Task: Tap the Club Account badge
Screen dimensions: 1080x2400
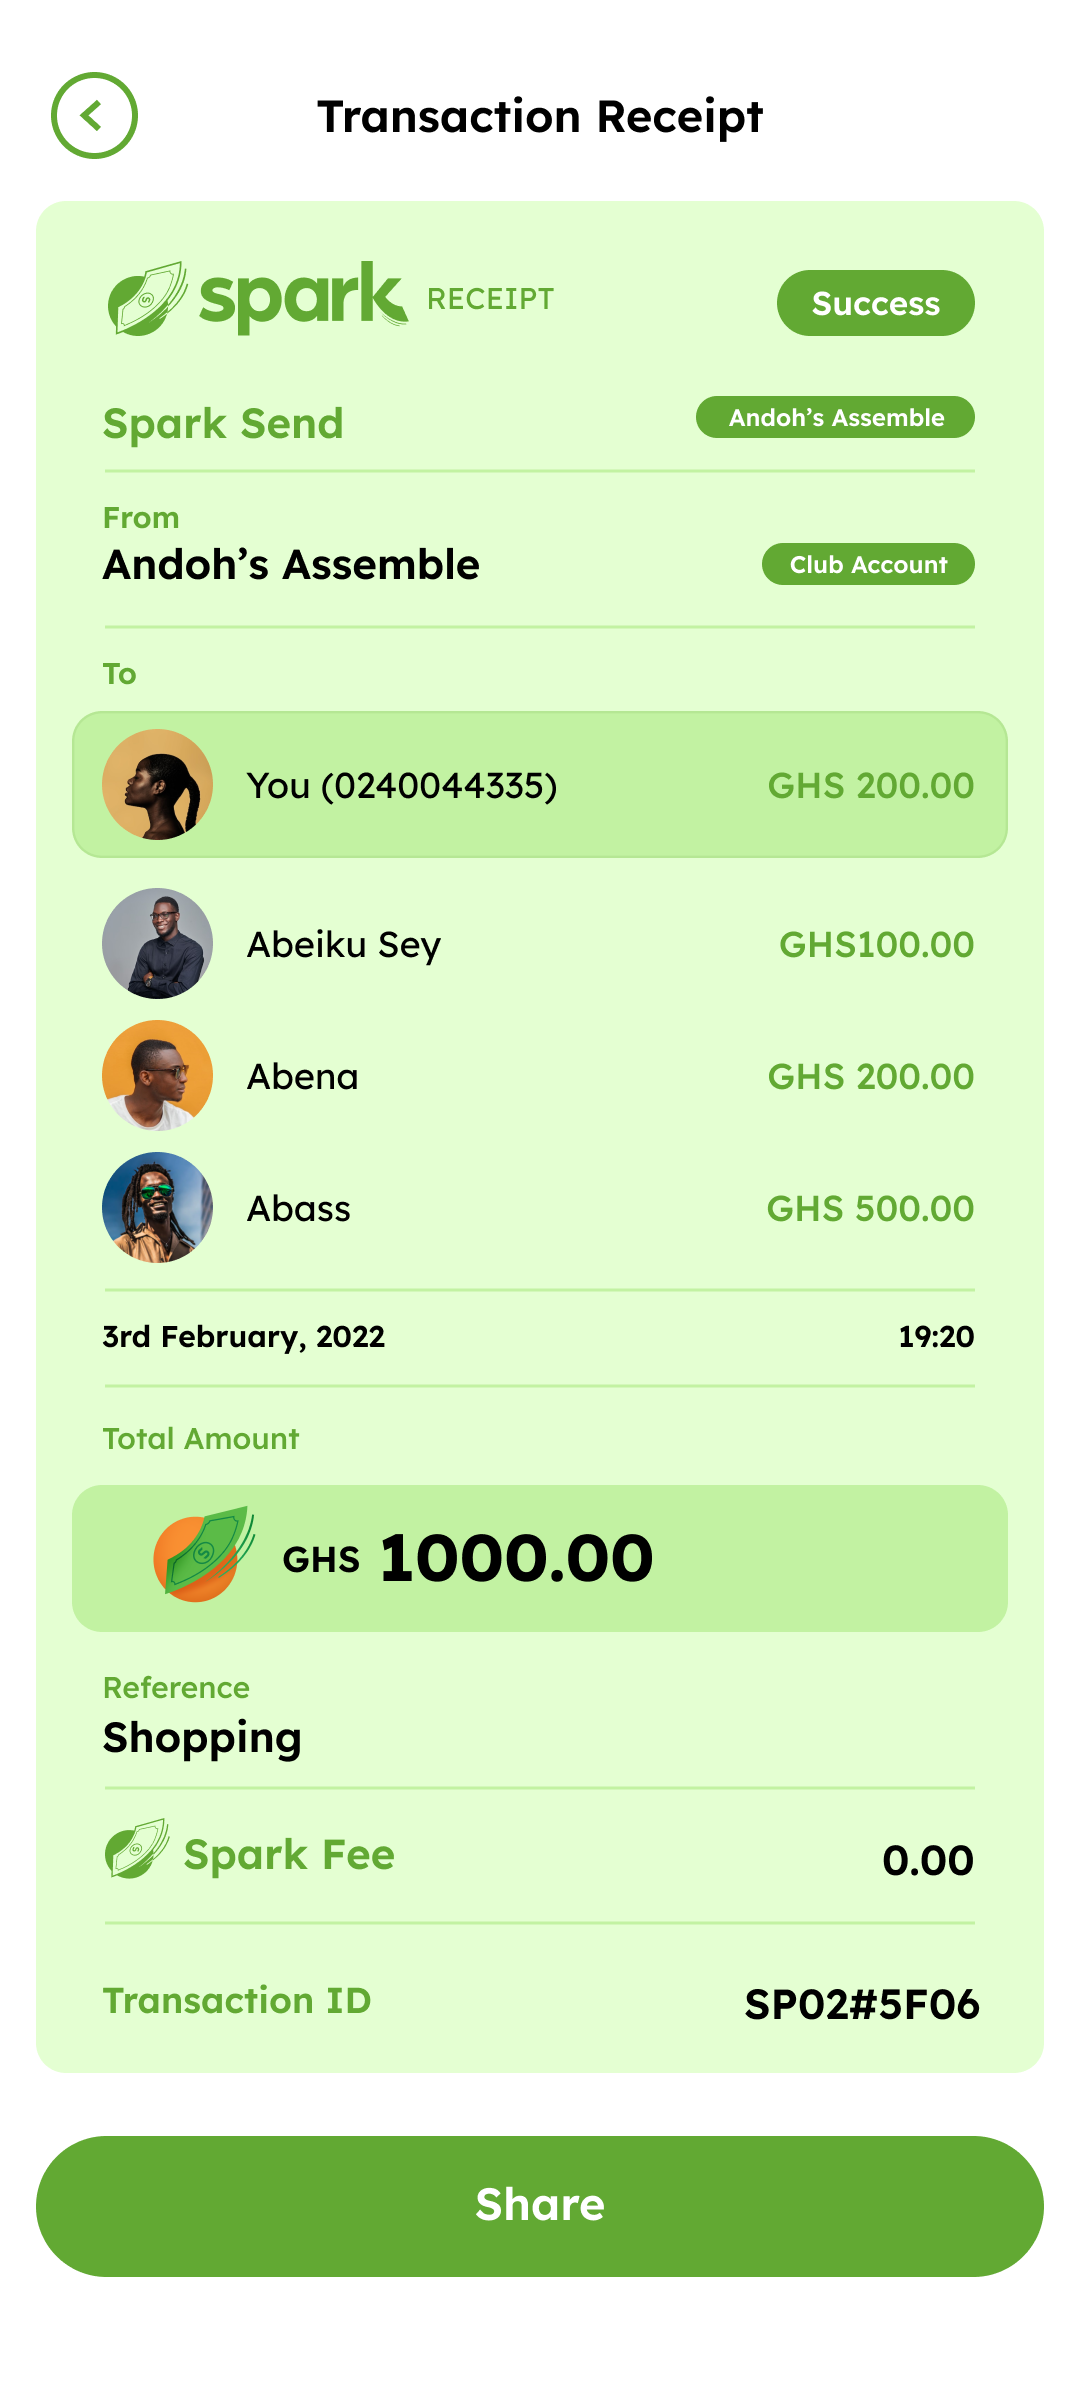Action: coord(868,564)
